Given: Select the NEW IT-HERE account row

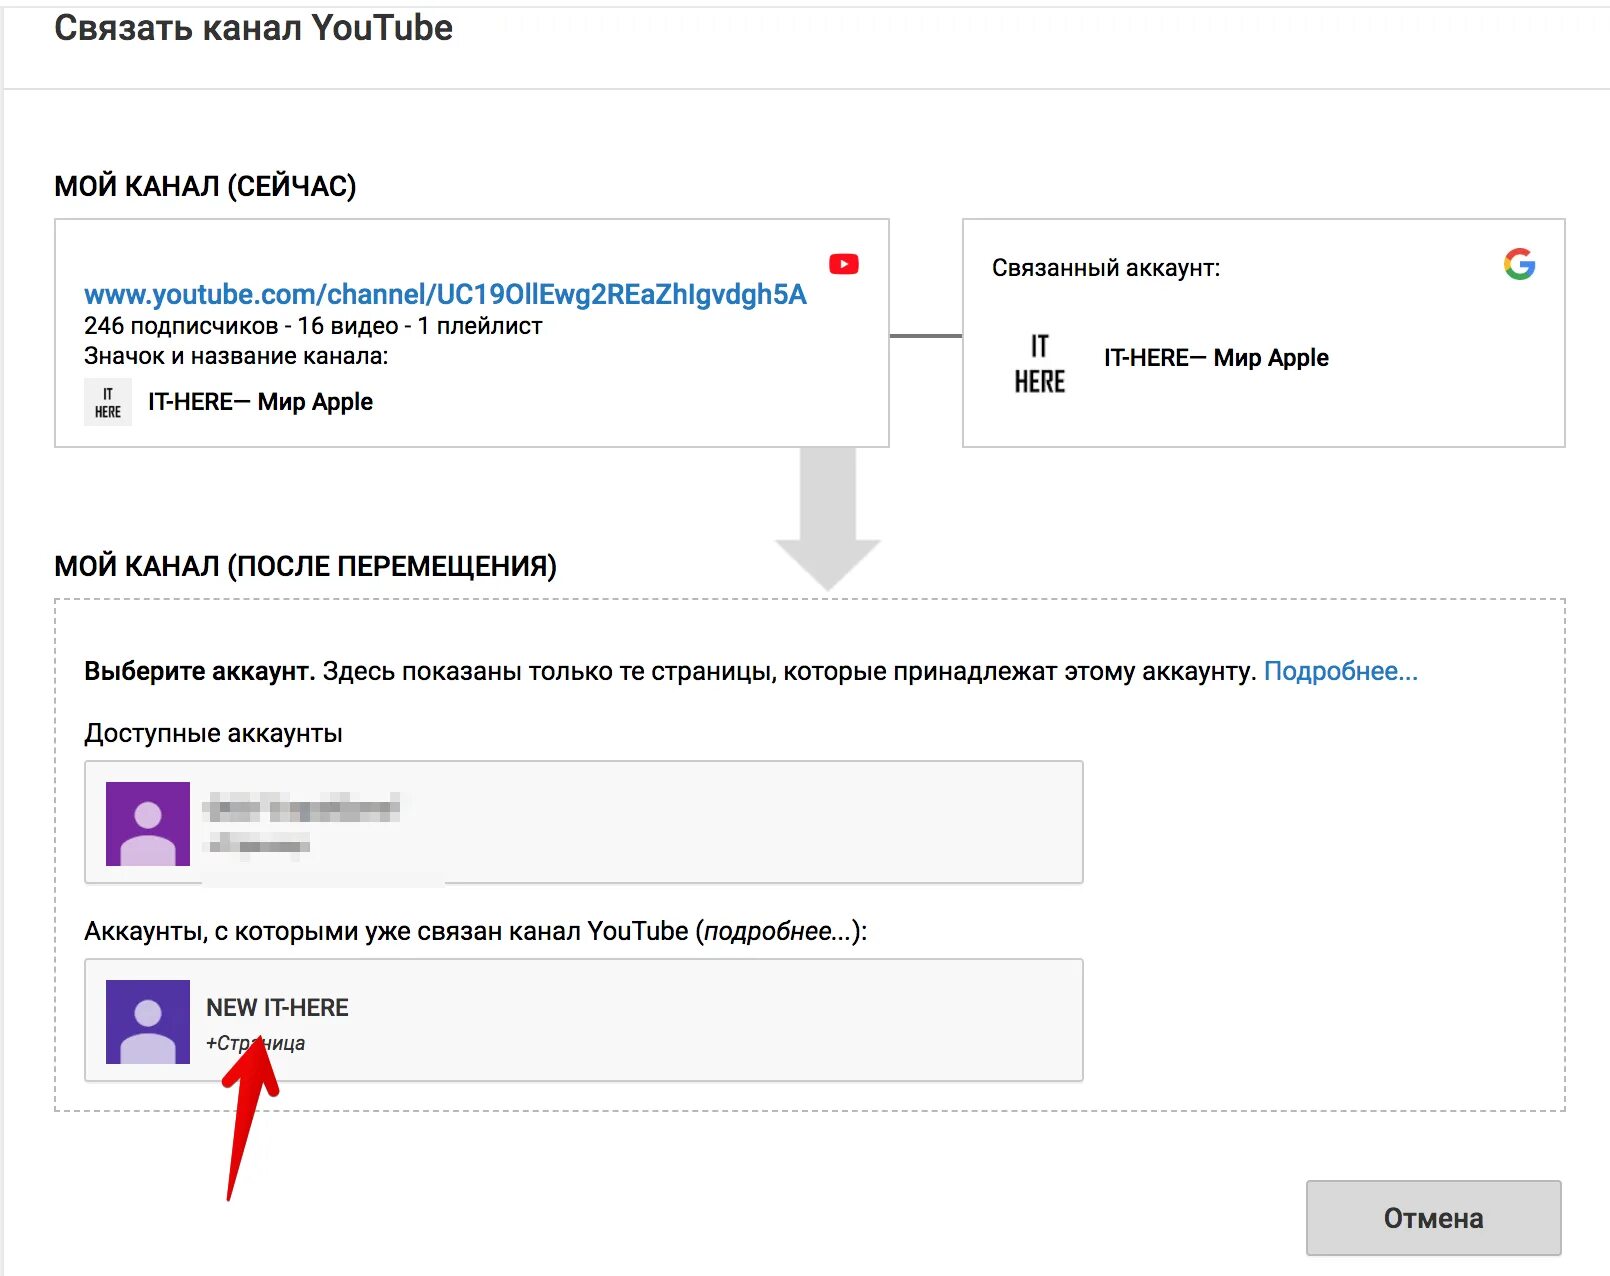Looking at the screenshot, I should pos(583,1020).
